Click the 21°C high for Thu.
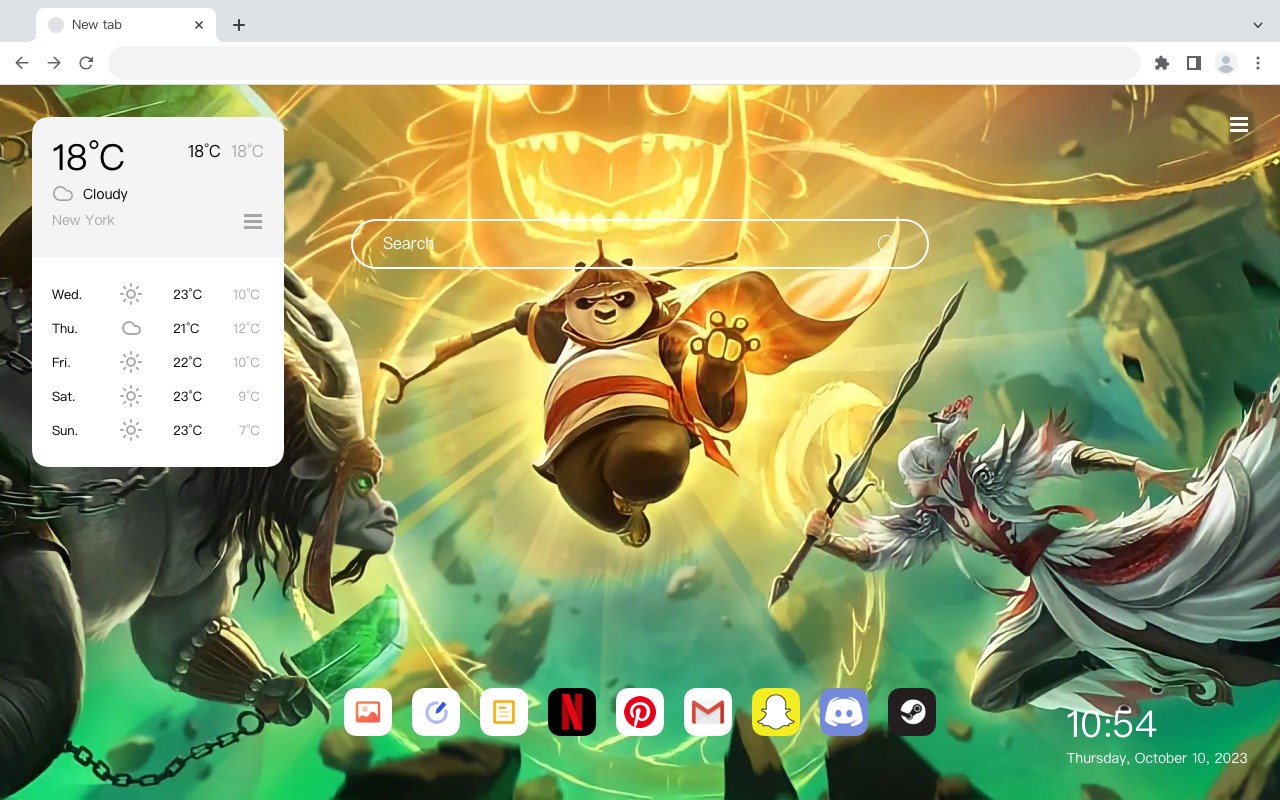Image resolution: width=1280 pixels, height=800 pixels. pyautogui.click(x=186, y=328)
